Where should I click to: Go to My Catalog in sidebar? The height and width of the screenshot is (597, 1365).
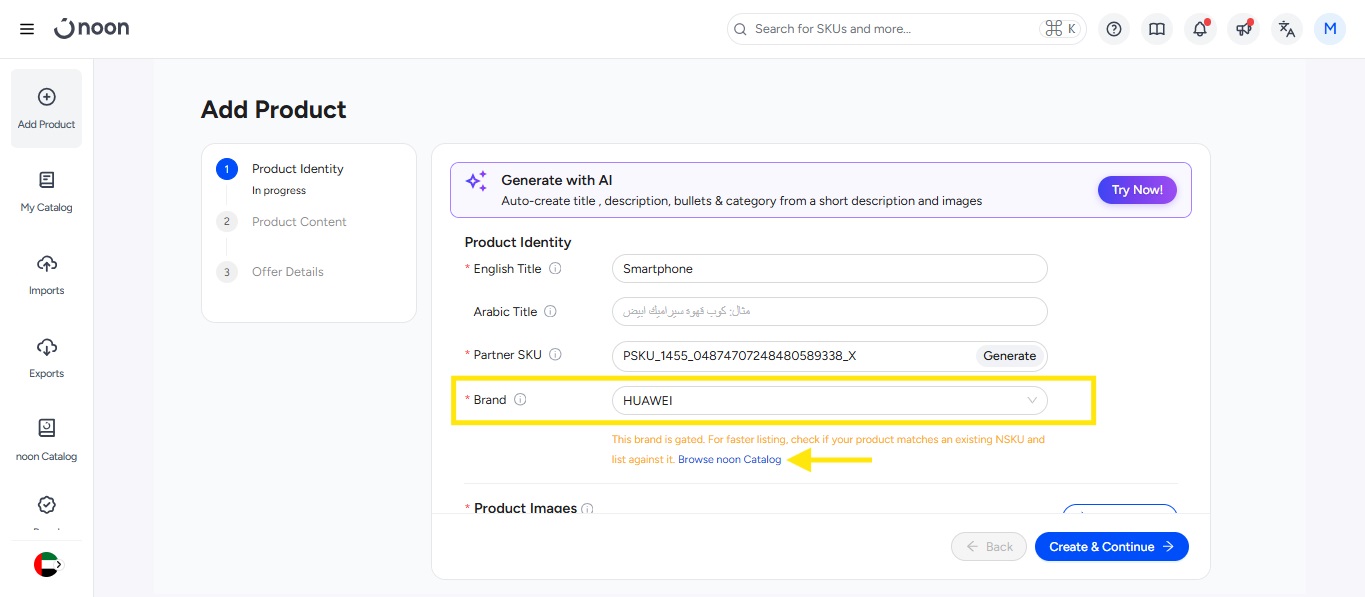[x=46, y=191]
